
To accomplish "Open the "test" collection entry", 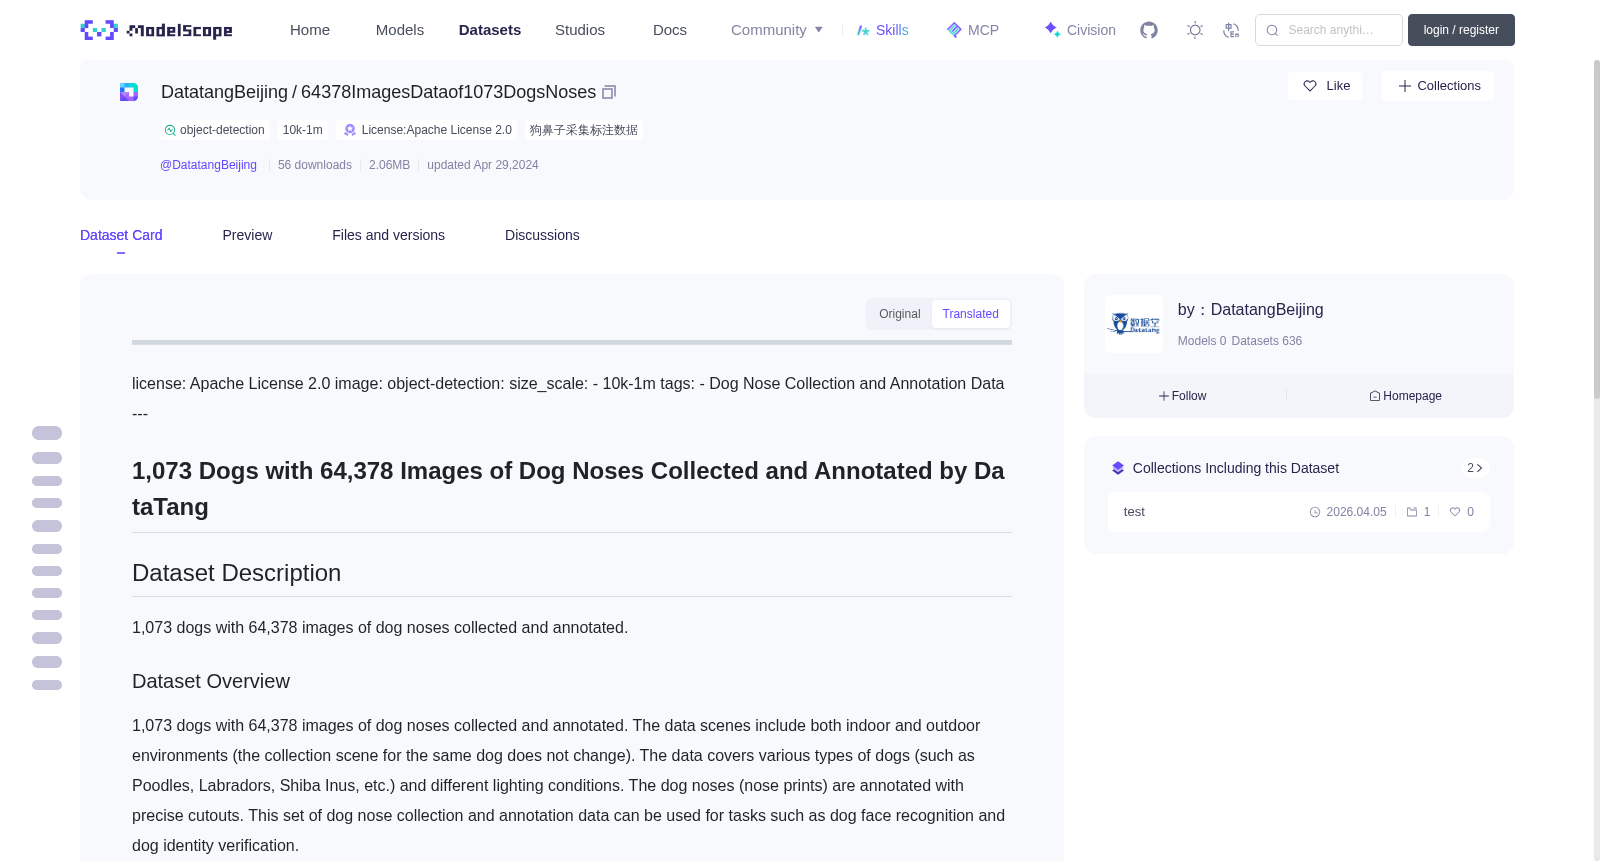I will tap(1298, 512).
